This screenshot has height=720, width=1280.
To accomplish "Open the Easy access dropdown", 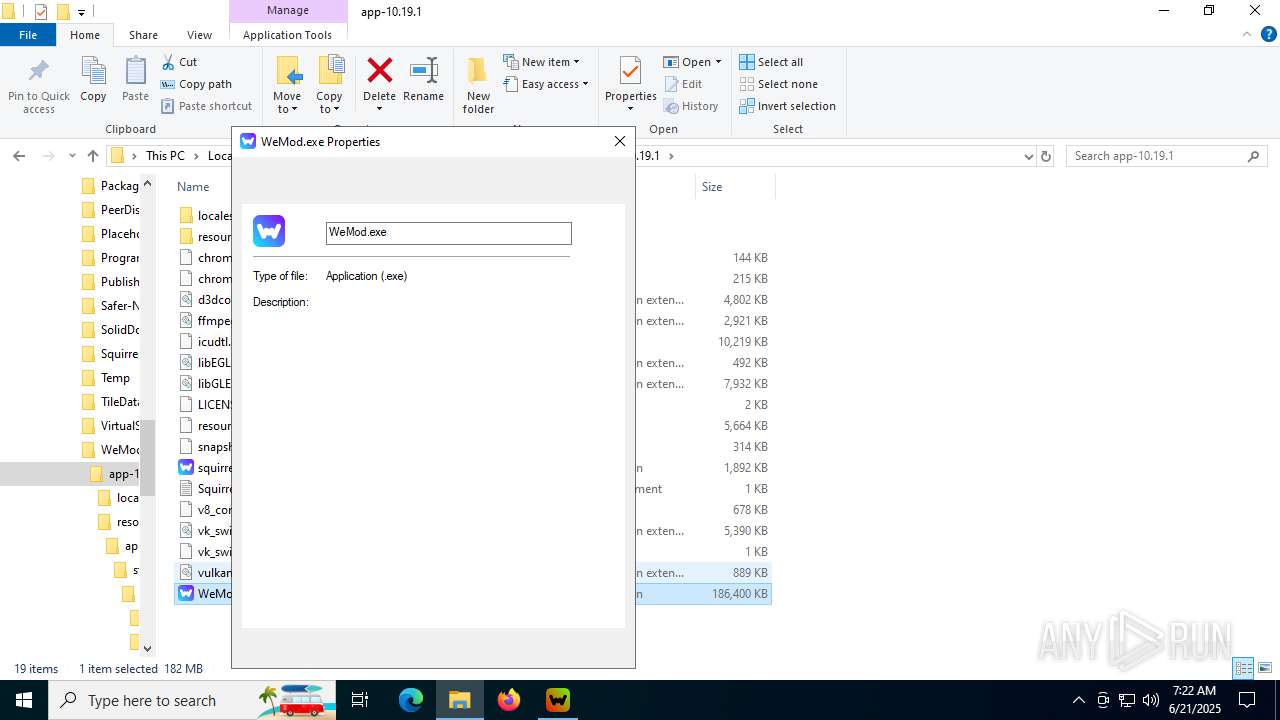I will tap(545, 84).
